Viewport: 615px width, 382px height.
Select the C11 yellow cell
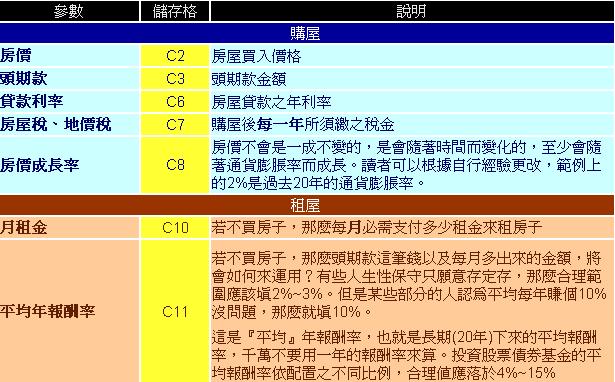[x=175, y=311]
